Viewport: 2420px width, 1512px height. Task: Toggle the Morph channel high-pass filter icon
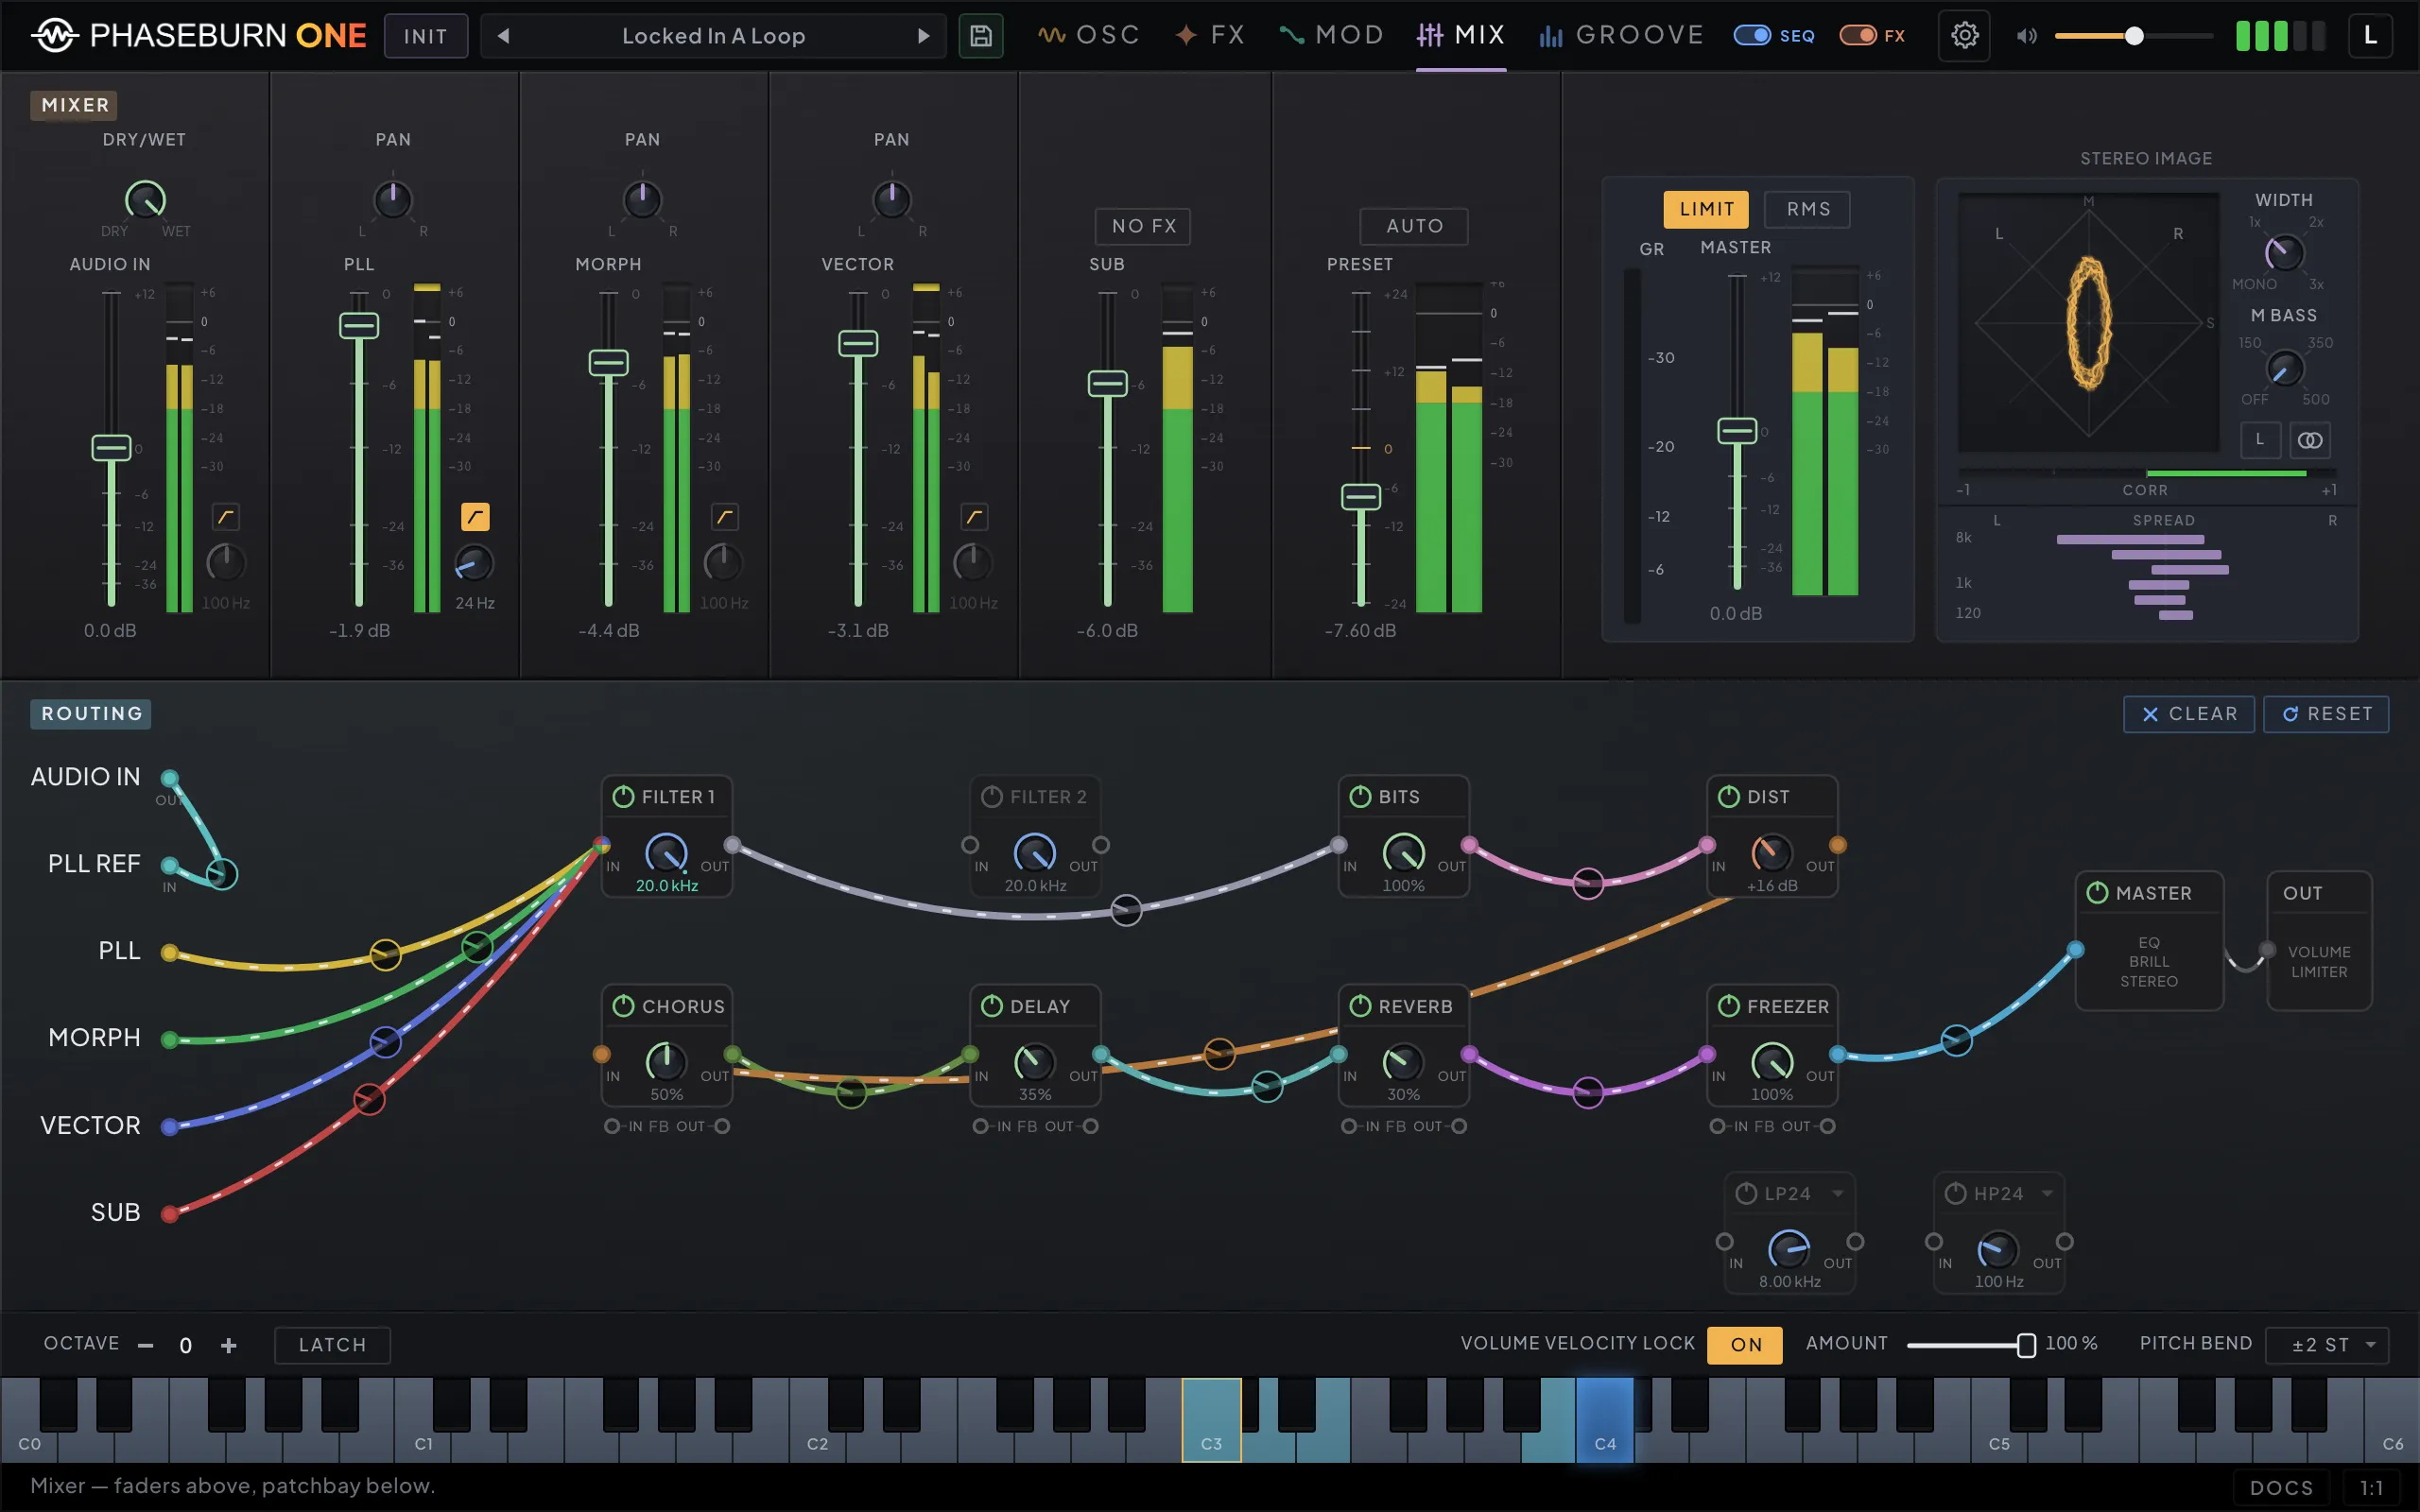pos(724,517)
